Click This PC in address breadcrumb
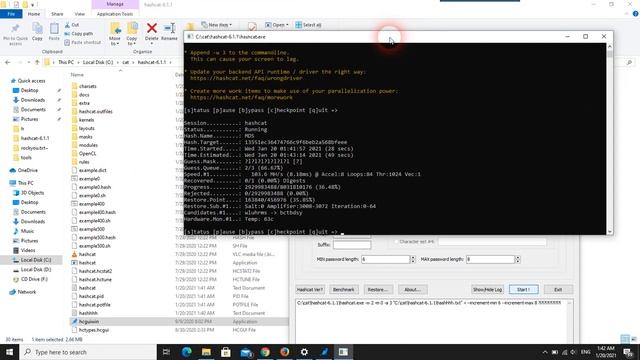The width and height of the screenshot is (640, 360). 66,62
